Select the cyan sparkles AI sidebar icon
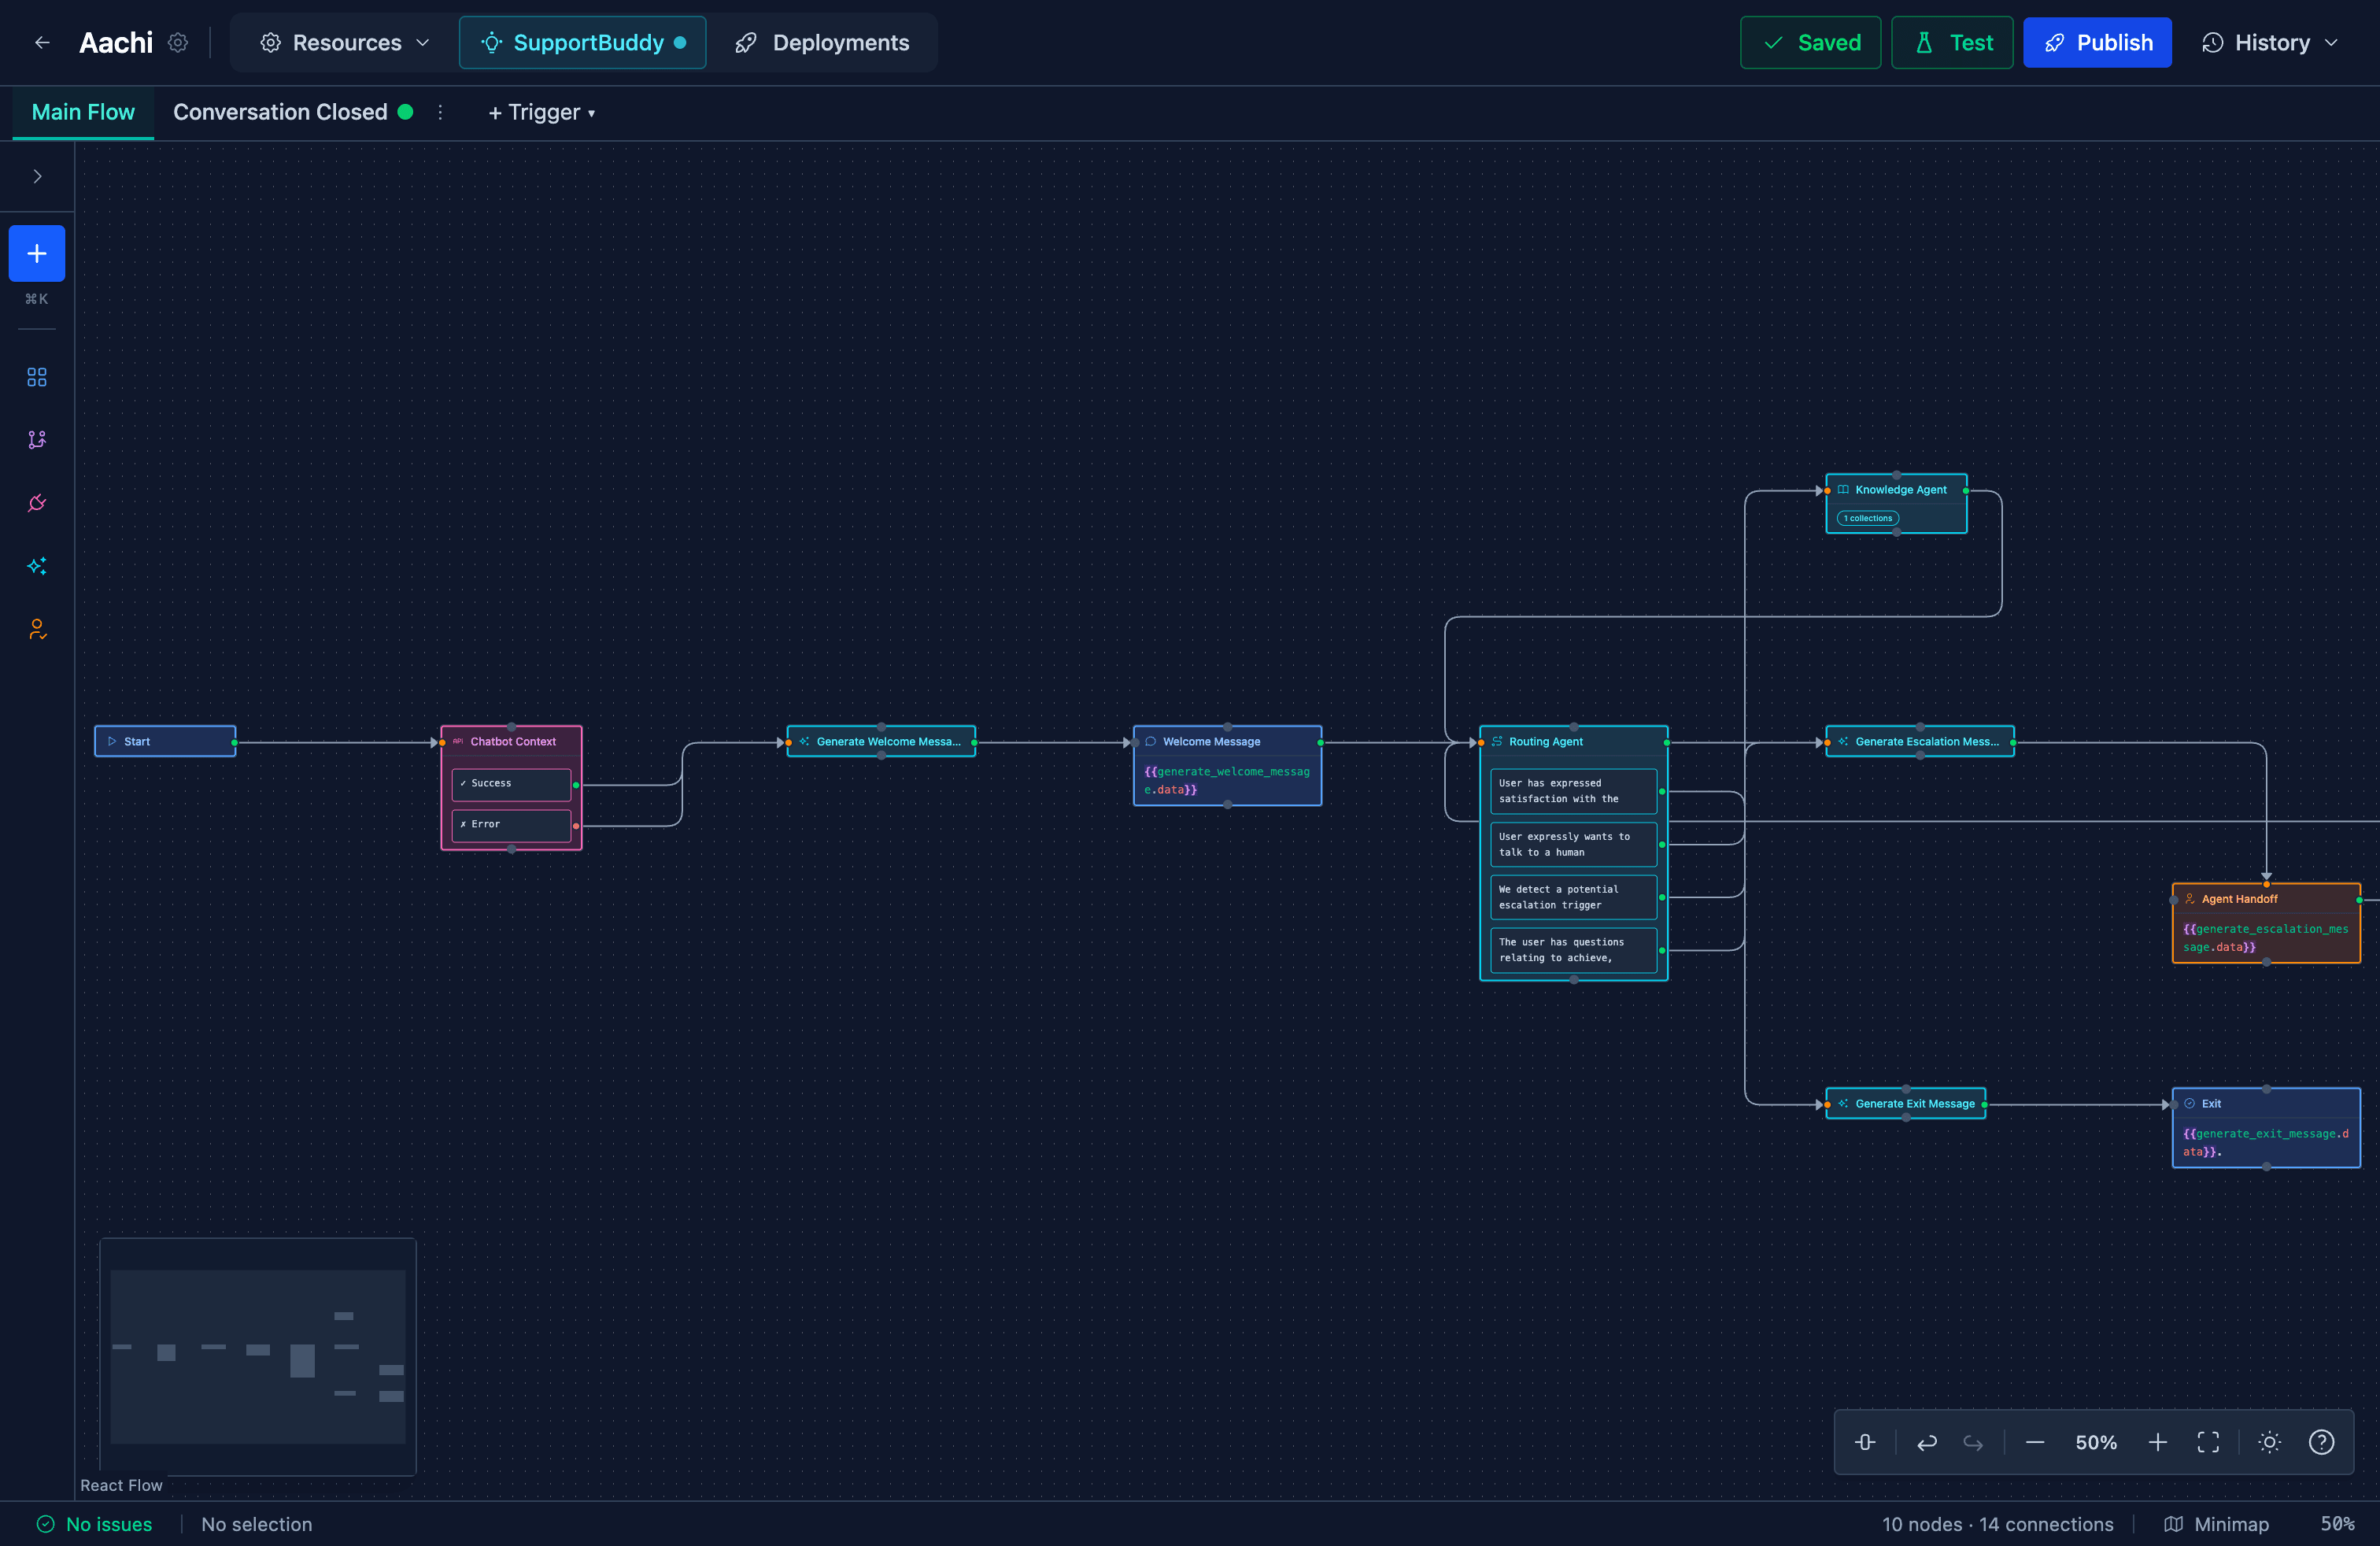2380x1546 pixels. coord(37,566)
